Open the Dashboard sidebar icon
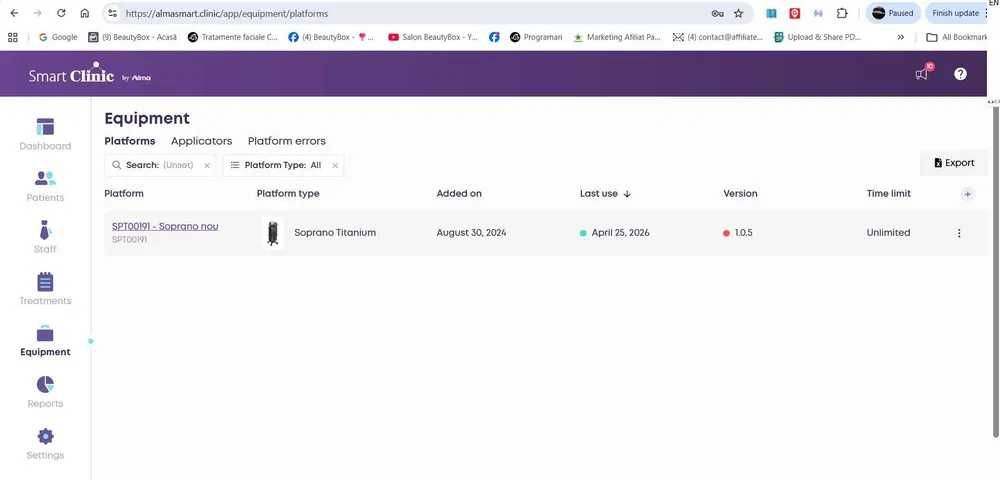 (45, 127)
